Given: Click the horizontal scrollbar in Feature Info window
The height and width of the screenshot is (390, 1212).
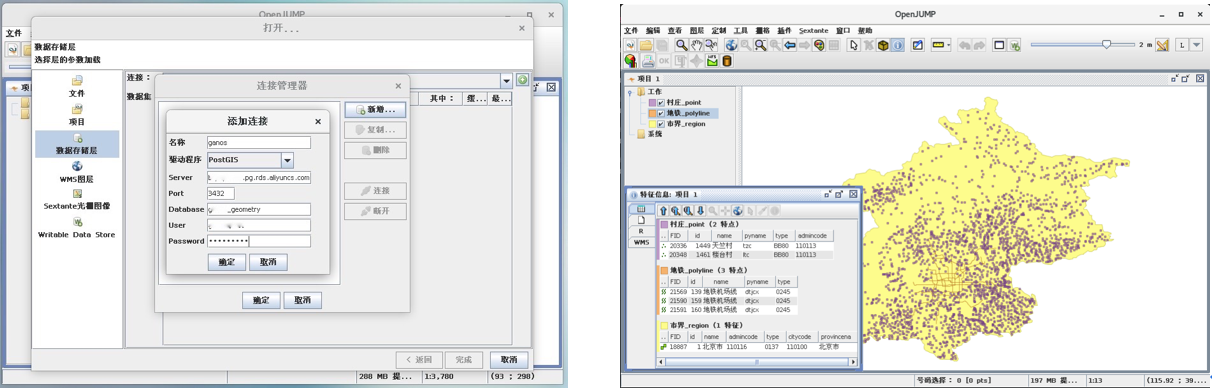Looking at the screenshot, I should tap(756, 361).
